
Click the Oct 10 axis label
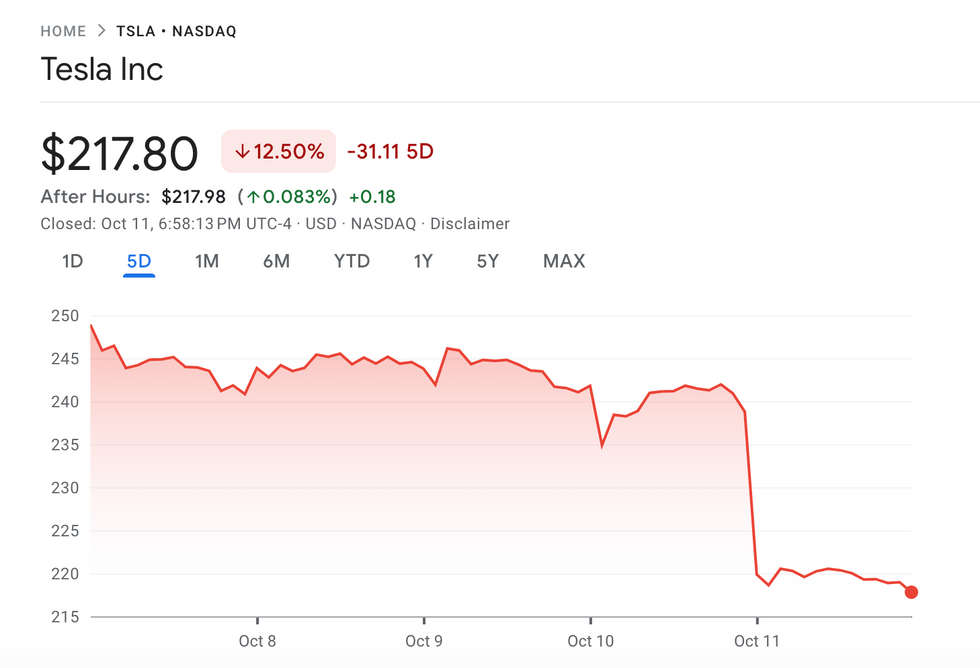pyautogui.click(x=590, y=641)
